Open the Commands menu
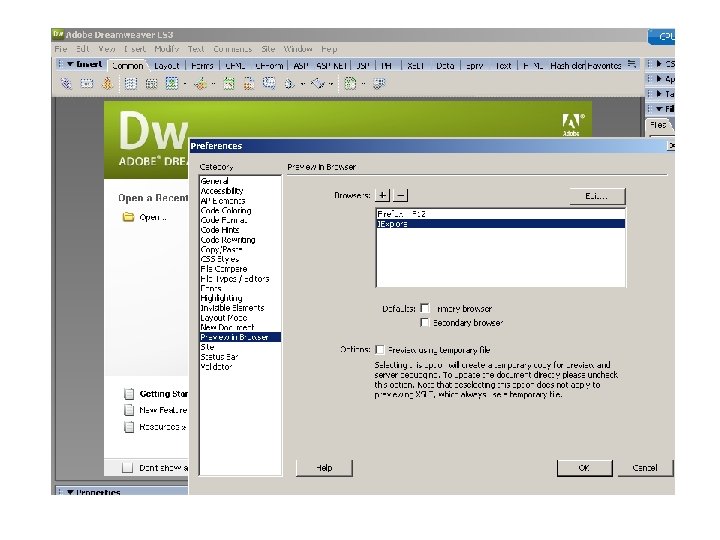720x540 pixels. click(232, 49)
